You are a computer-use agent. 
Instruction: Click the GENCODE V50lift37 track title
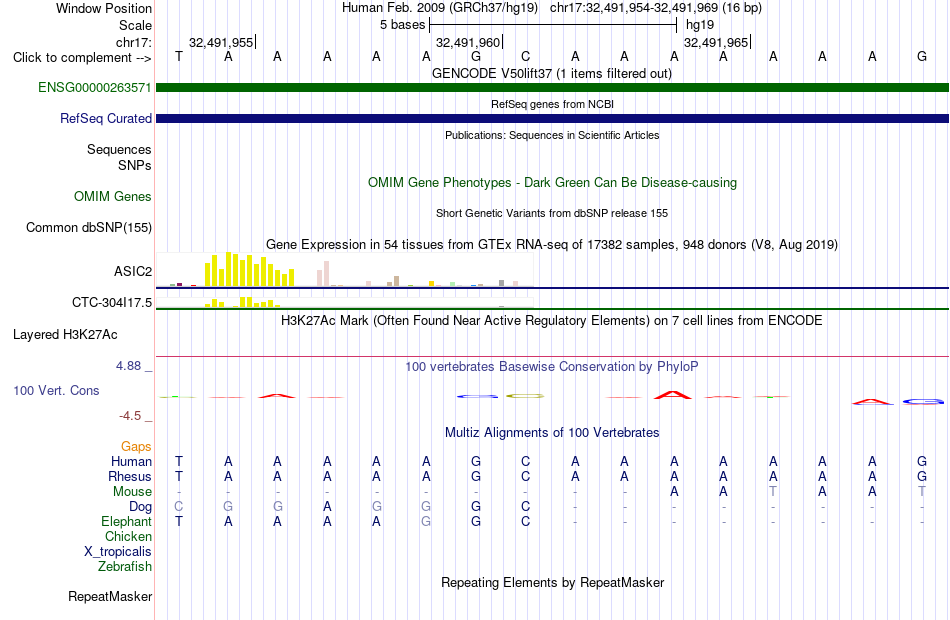552,73
